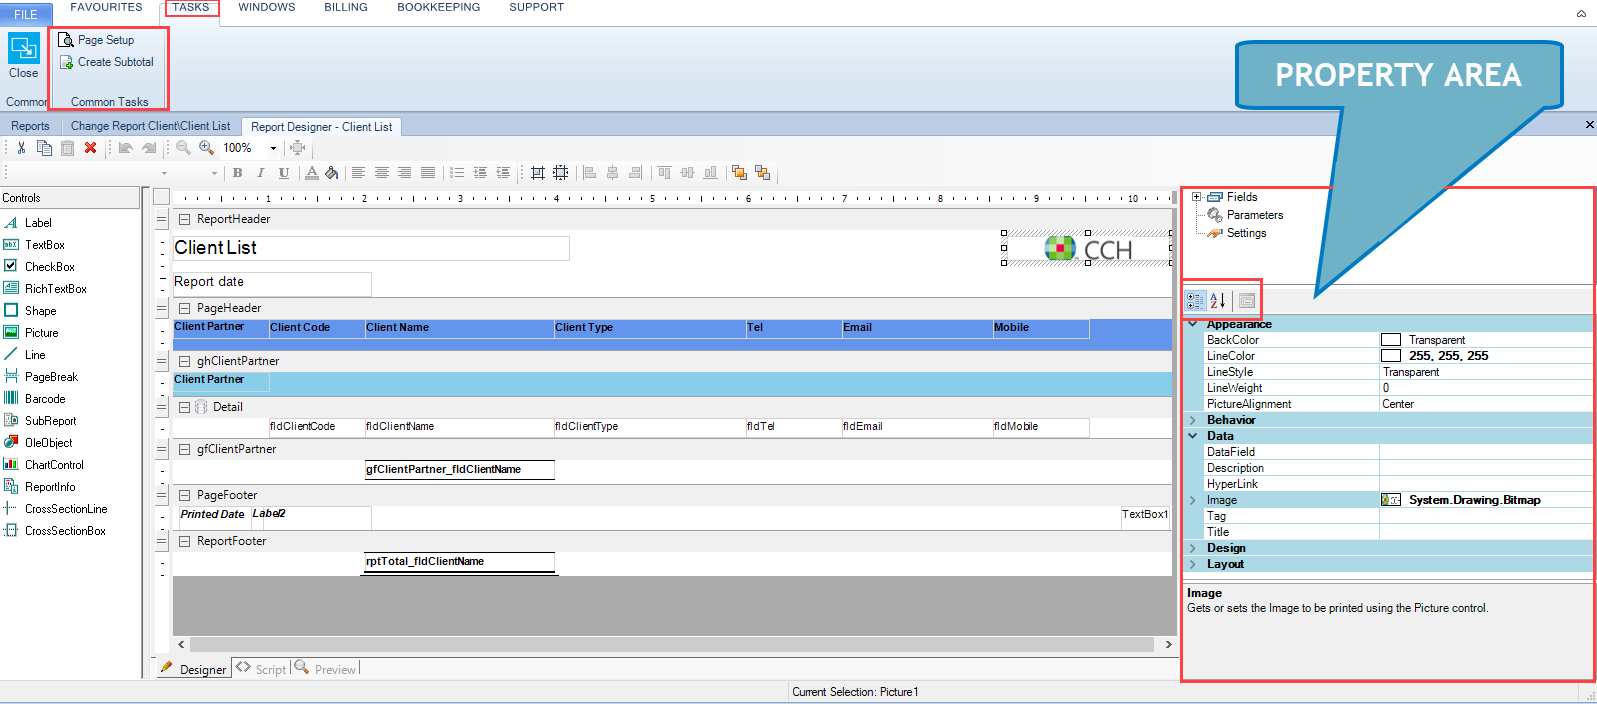
Task: Click the Send to Back icon
Action: tap(762, 173)
